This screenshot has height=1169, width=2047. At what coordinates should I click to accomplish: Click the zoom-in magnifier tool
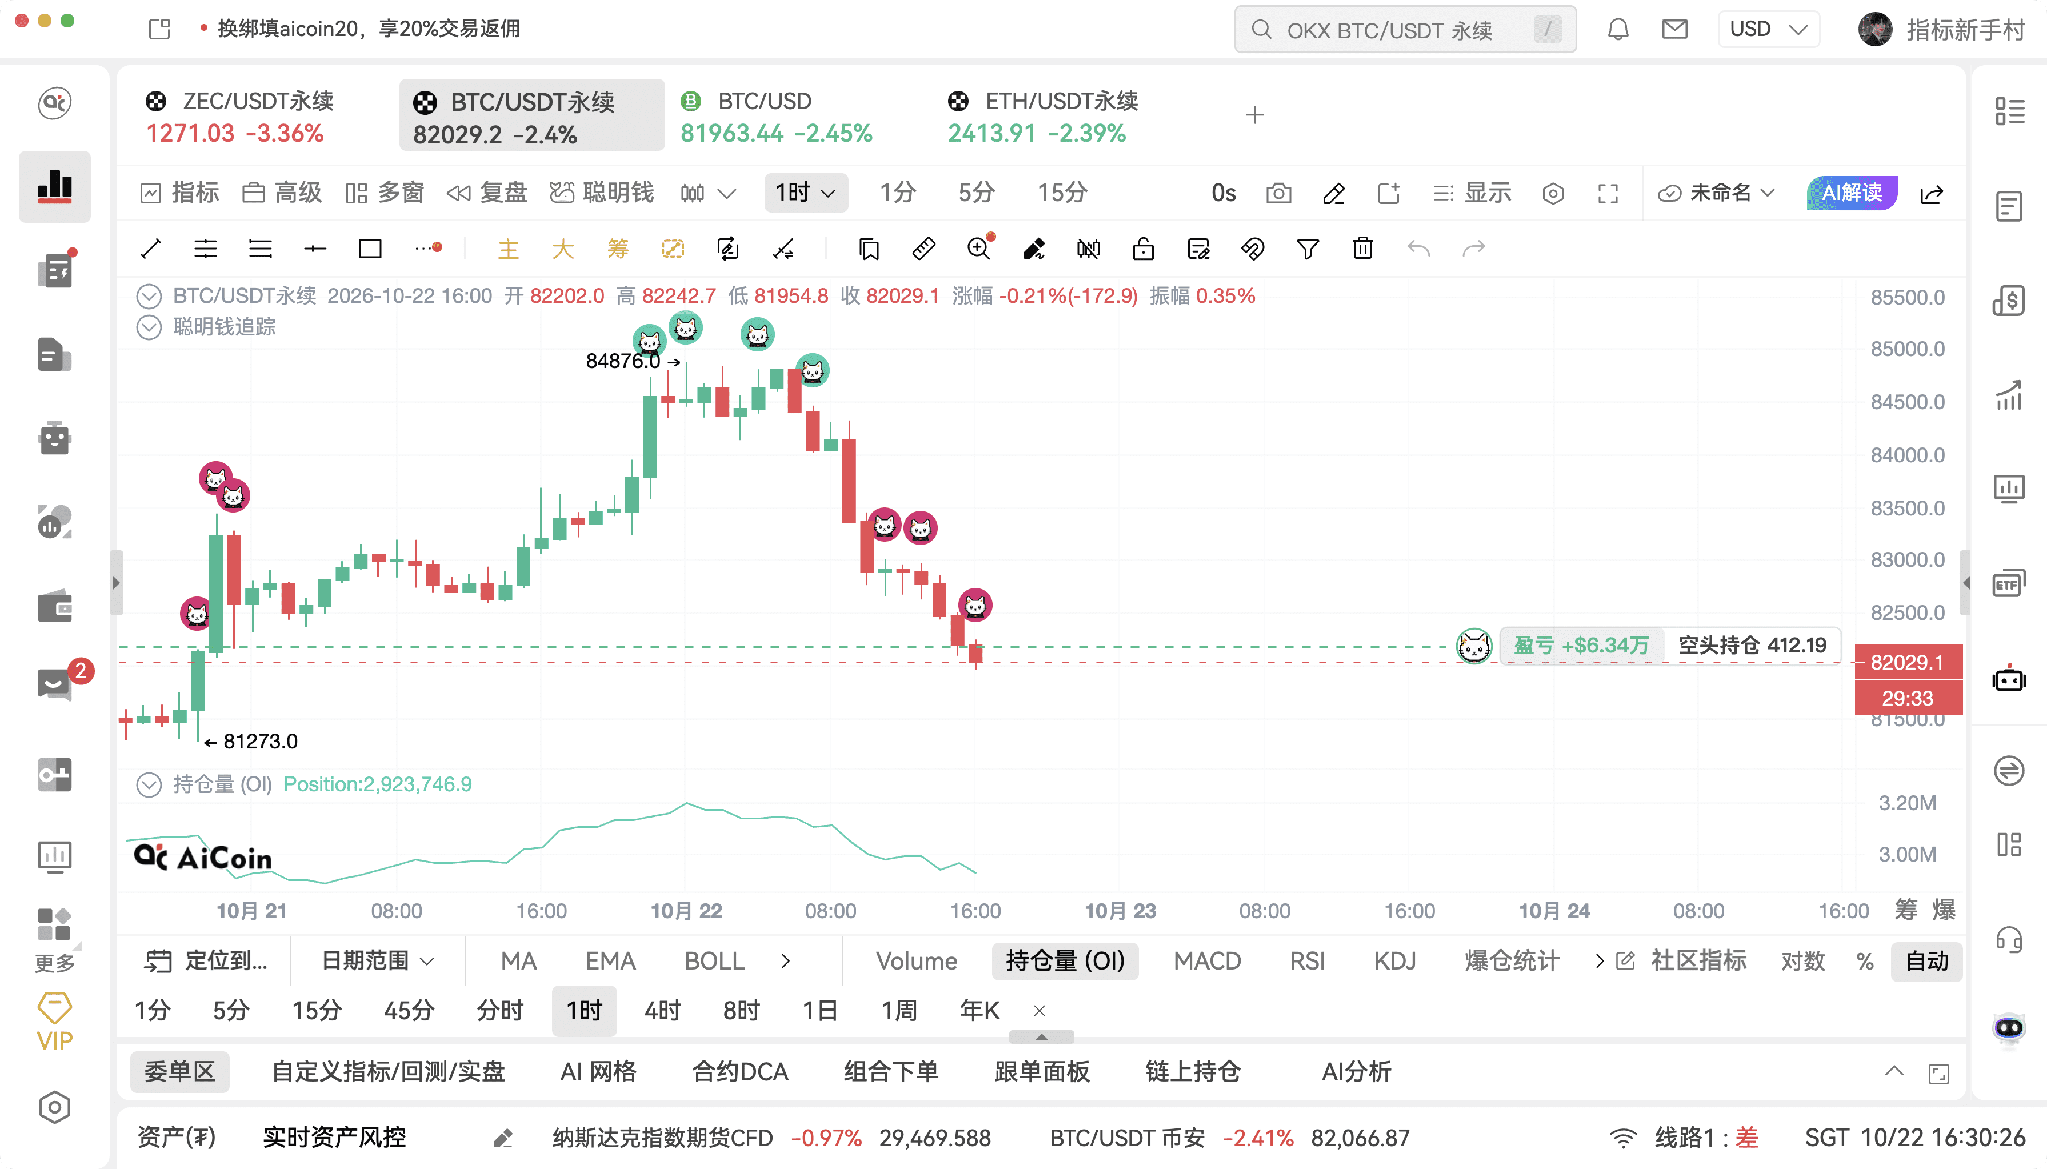[979, 249]
